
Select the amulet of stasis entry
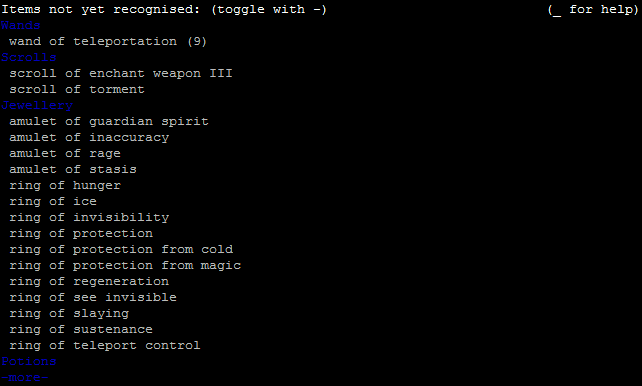click(73, 169)
